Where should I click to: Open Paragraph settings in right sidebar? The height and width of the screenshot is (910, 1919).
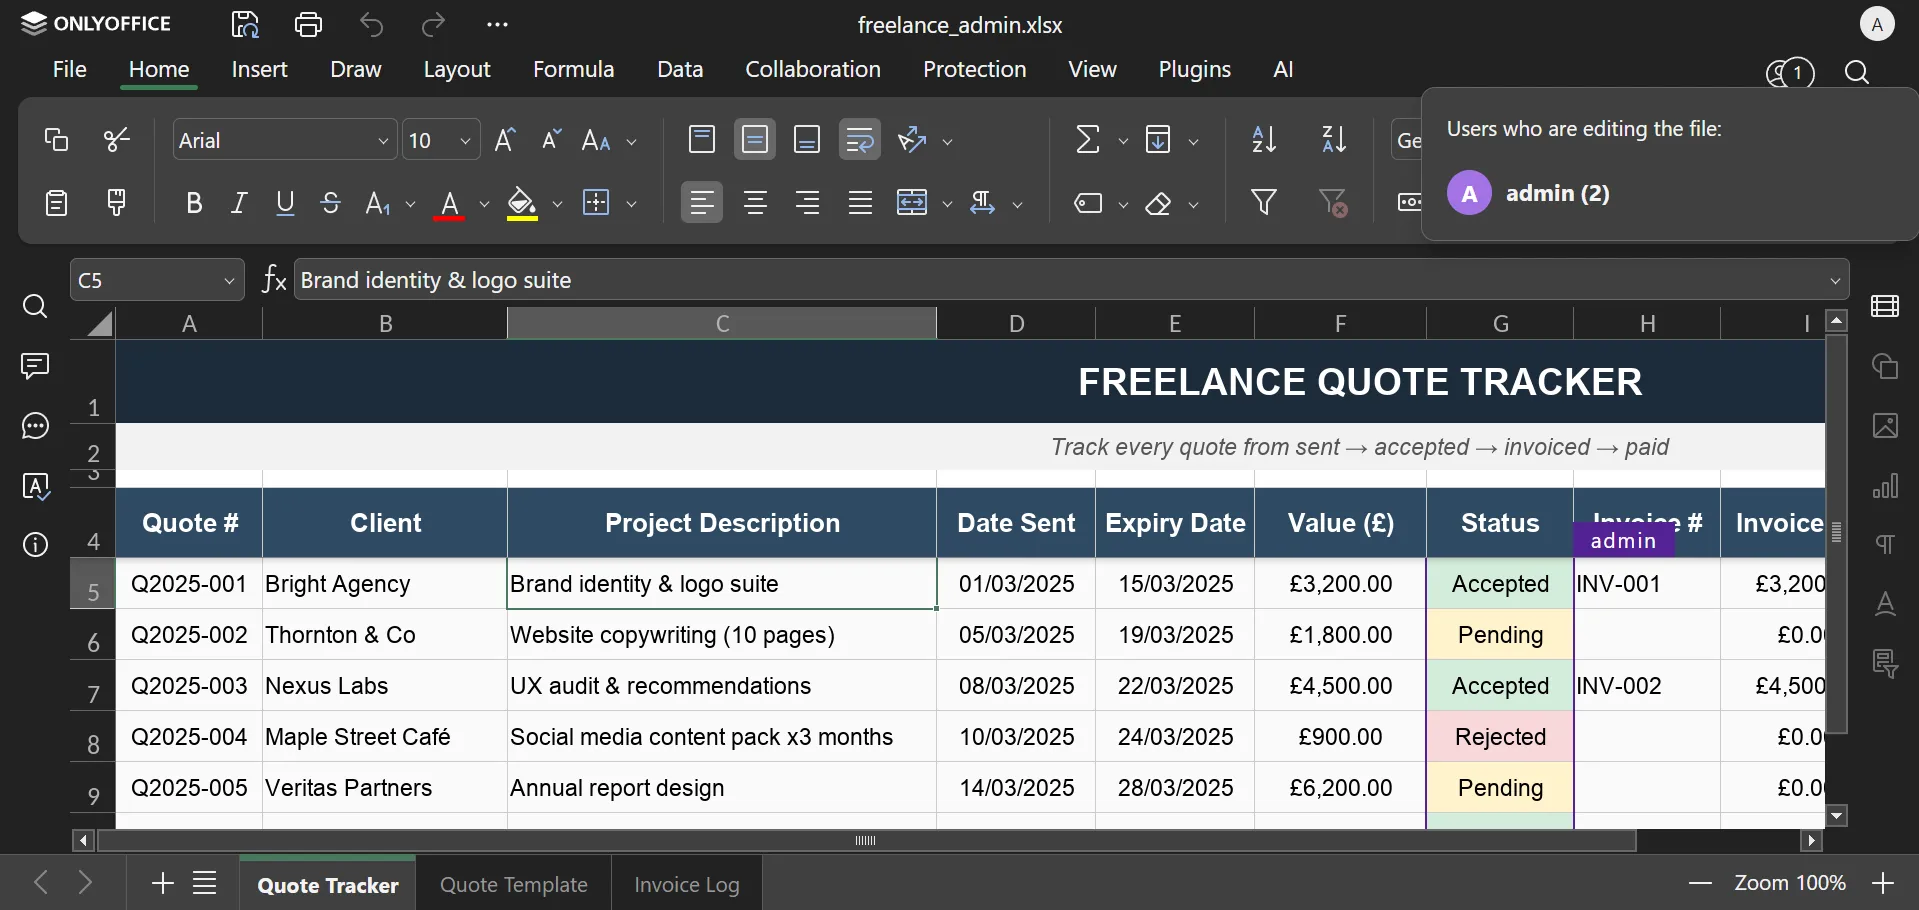click(x=1887, y=545)
